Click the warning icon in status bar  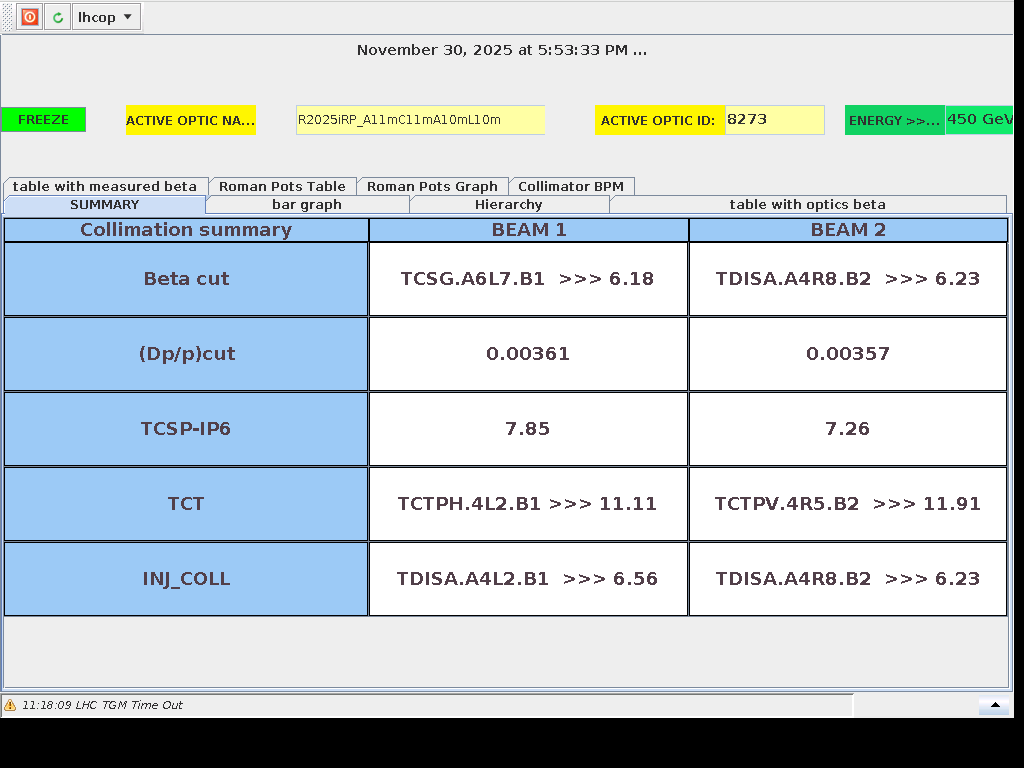[10, 705]
